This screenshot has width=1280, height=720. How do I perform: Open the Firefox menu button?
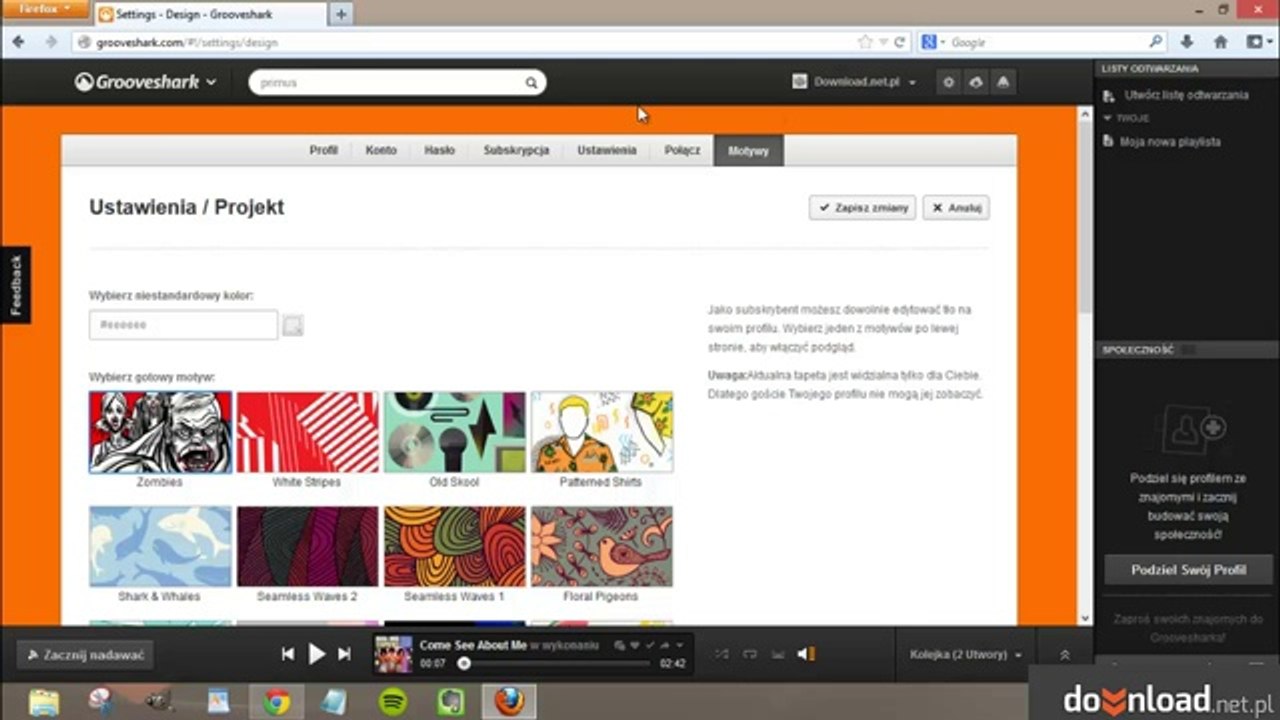pos(46,9)
